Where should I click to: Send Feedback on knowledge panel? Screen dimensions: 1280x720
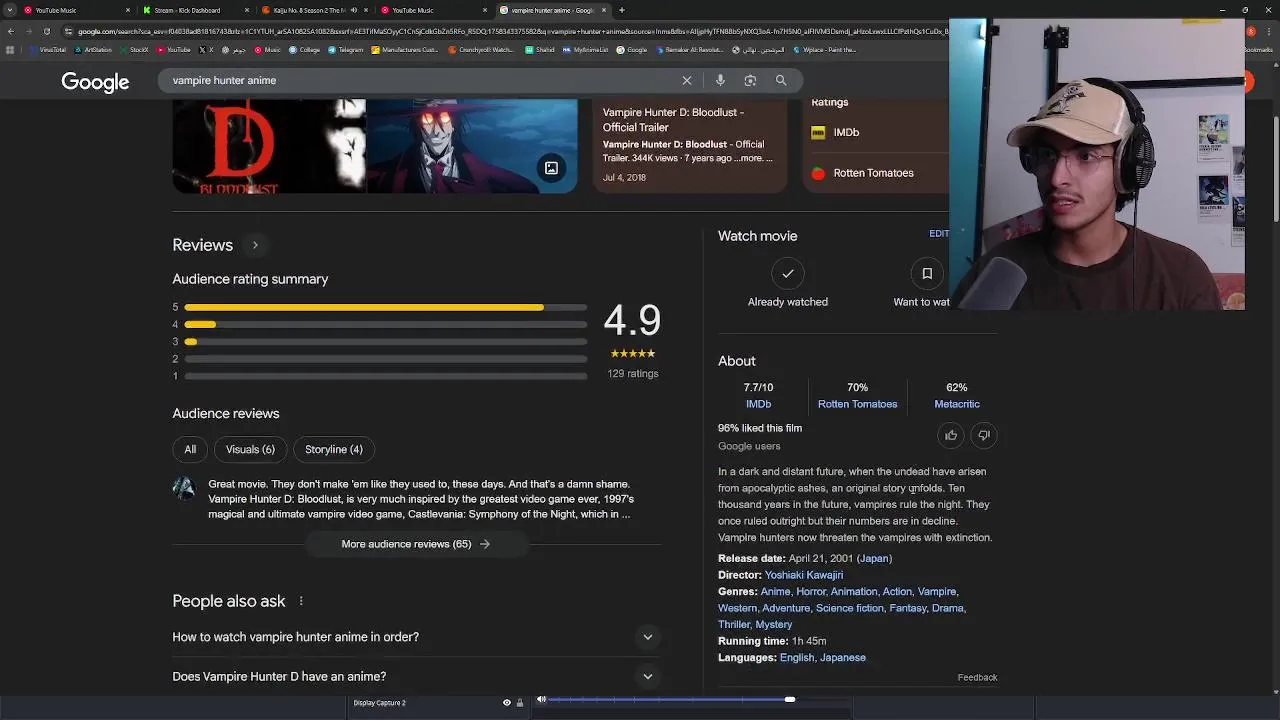pyautogui.click(x=977, y=677)
